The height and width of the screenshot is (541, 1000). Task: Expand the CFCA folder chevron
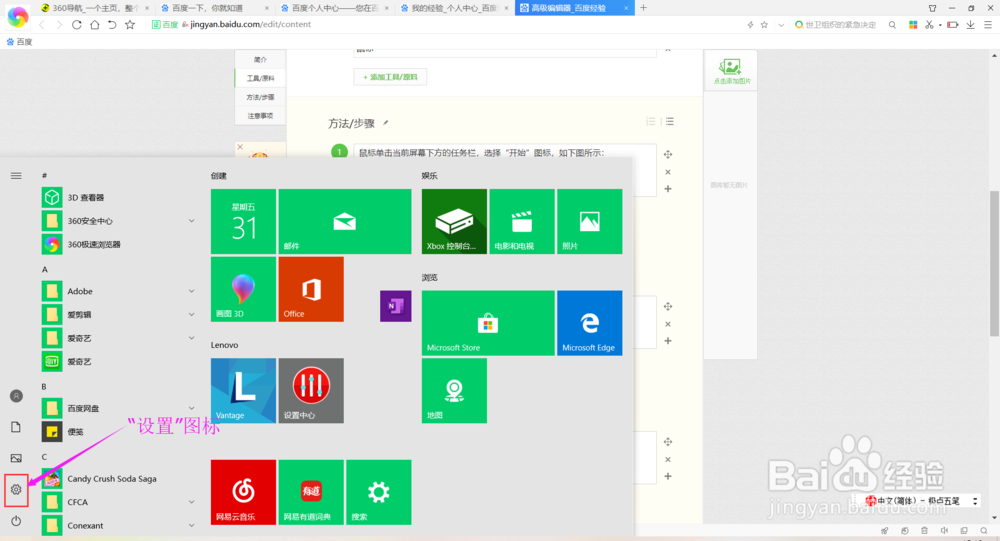pyautogui.click(x=191, y=502)
